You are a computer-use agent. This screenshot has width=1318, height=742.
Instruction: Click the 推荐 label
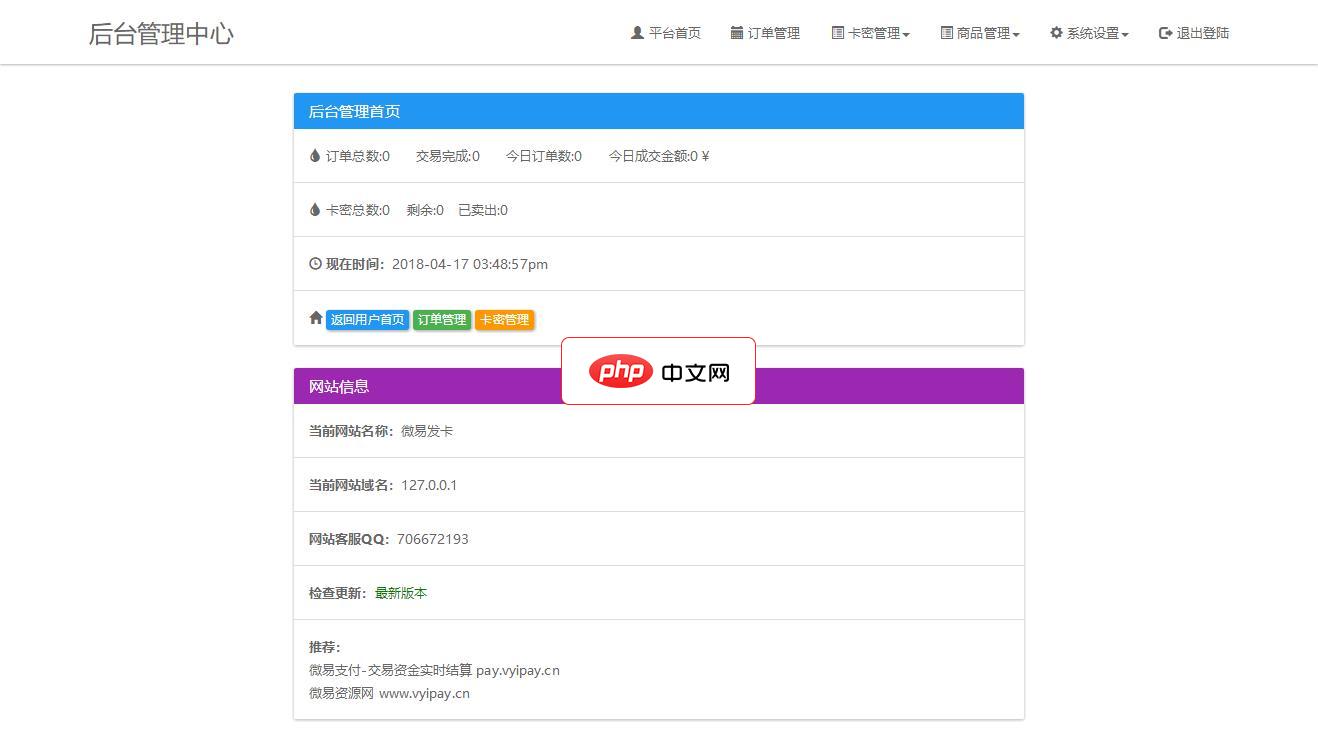pos(325,647)
